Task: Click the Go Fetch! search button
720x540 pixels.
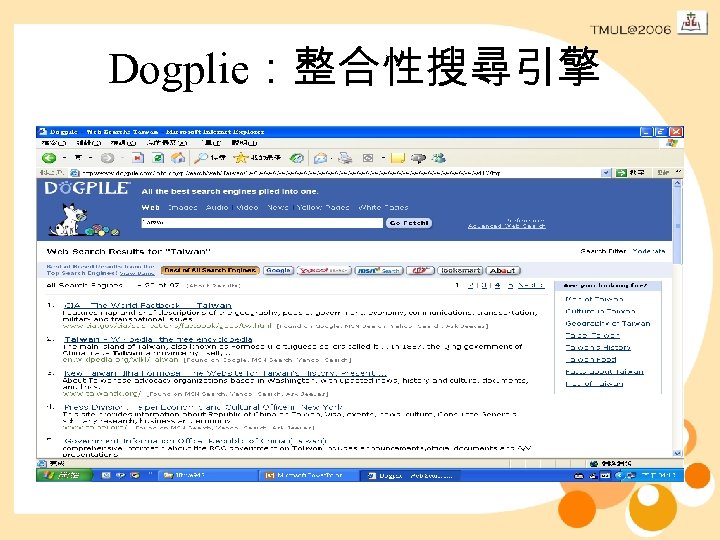Action: pyautogui.click(x=409, y=223)
